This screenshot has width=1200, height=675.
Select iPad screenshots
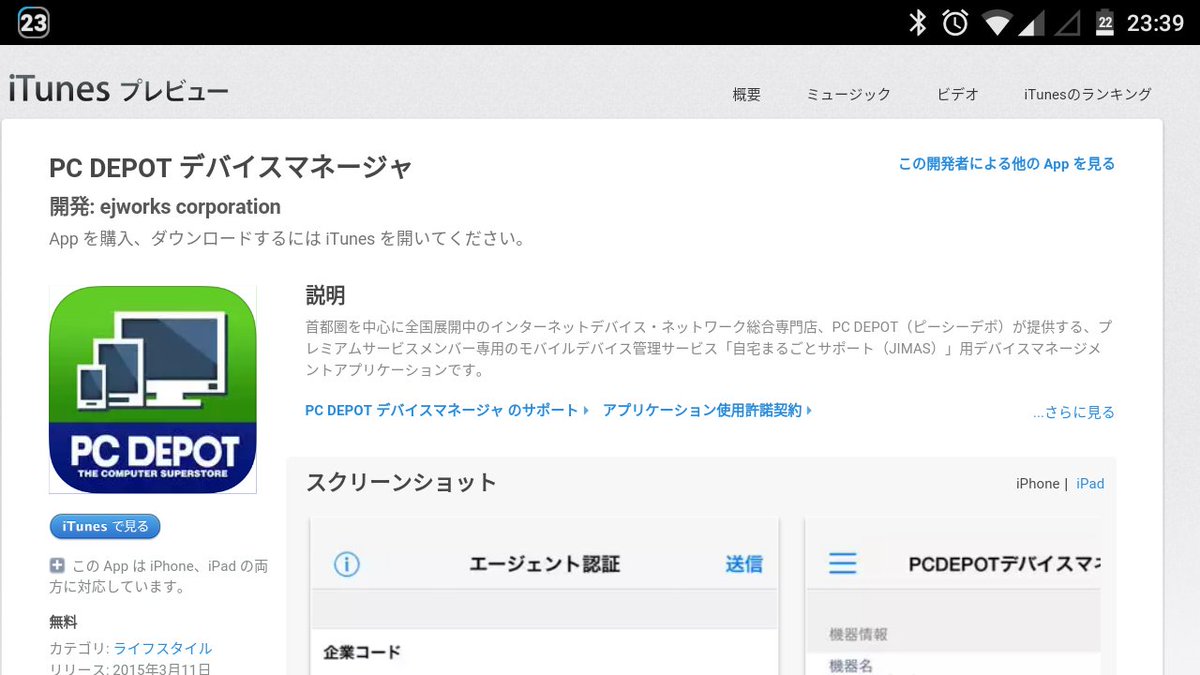click(x=1090, y=483)
